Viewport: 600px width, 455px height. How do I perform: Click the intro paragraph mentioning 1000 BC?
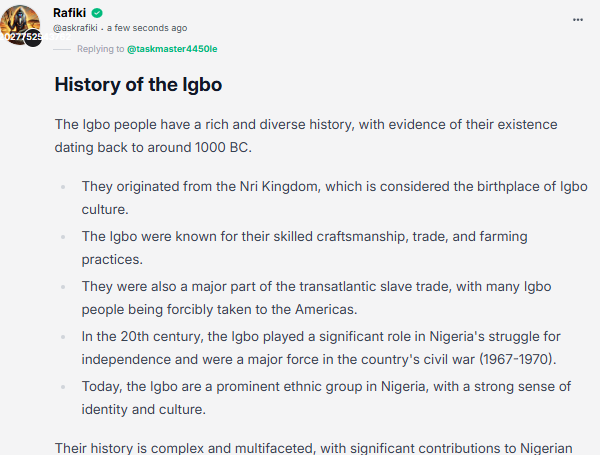(306, 136)
